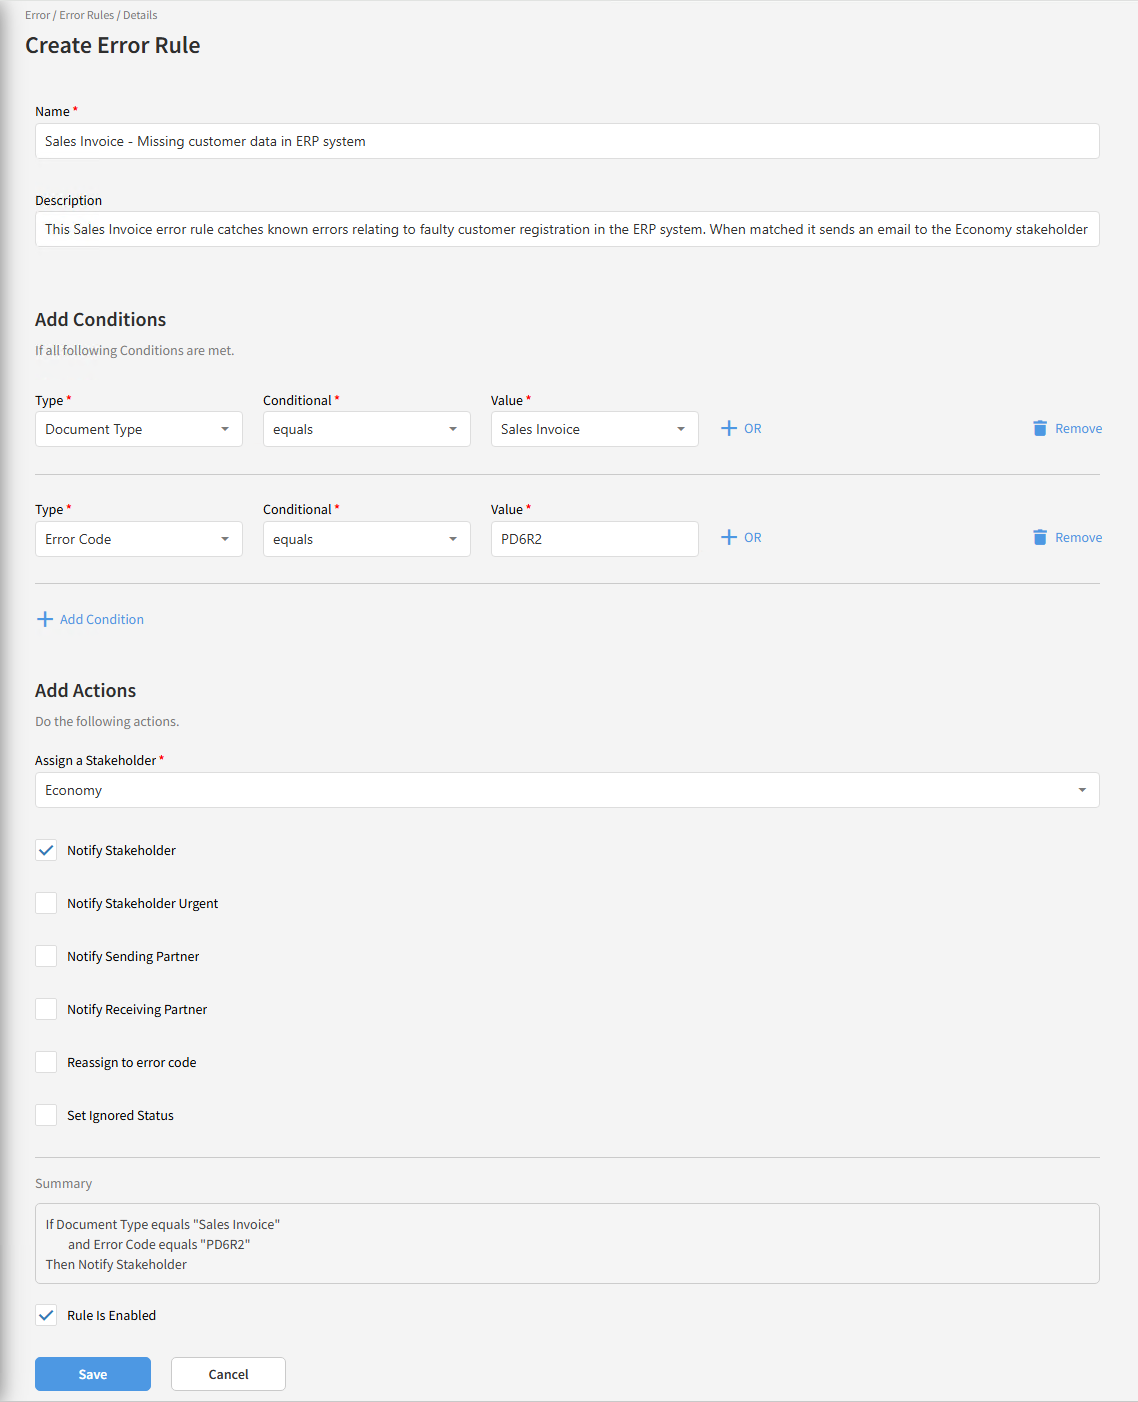This screenshot has width=1138, height=1402.
Task: Uncheck Notify Stakeholder checkbox
Action: tap(46, 851)
